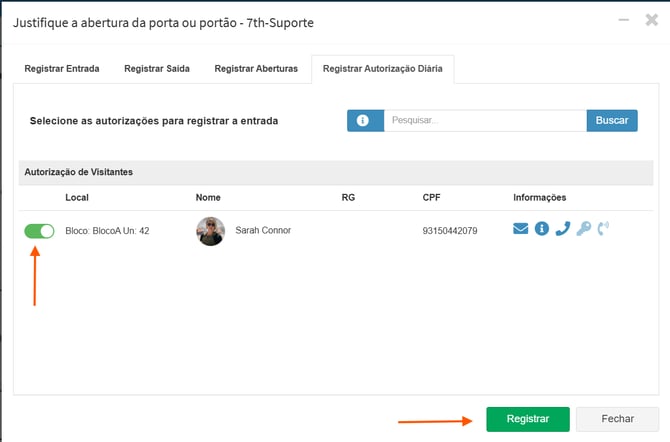Click the Sarah Connor name text
Screen dimensions: 670x442
pyautogui.click(x=263, y=230)
